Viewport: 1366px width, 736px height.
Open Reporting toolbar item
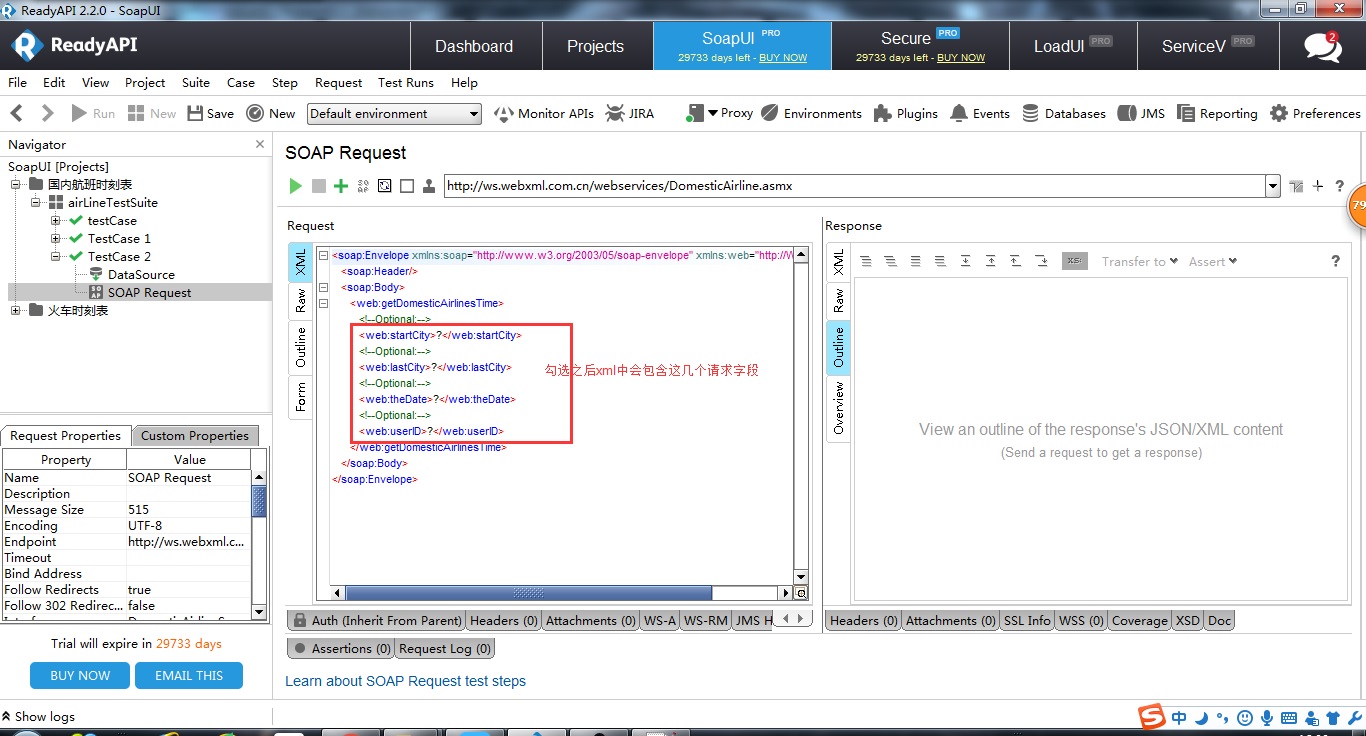pos(1217,113)
